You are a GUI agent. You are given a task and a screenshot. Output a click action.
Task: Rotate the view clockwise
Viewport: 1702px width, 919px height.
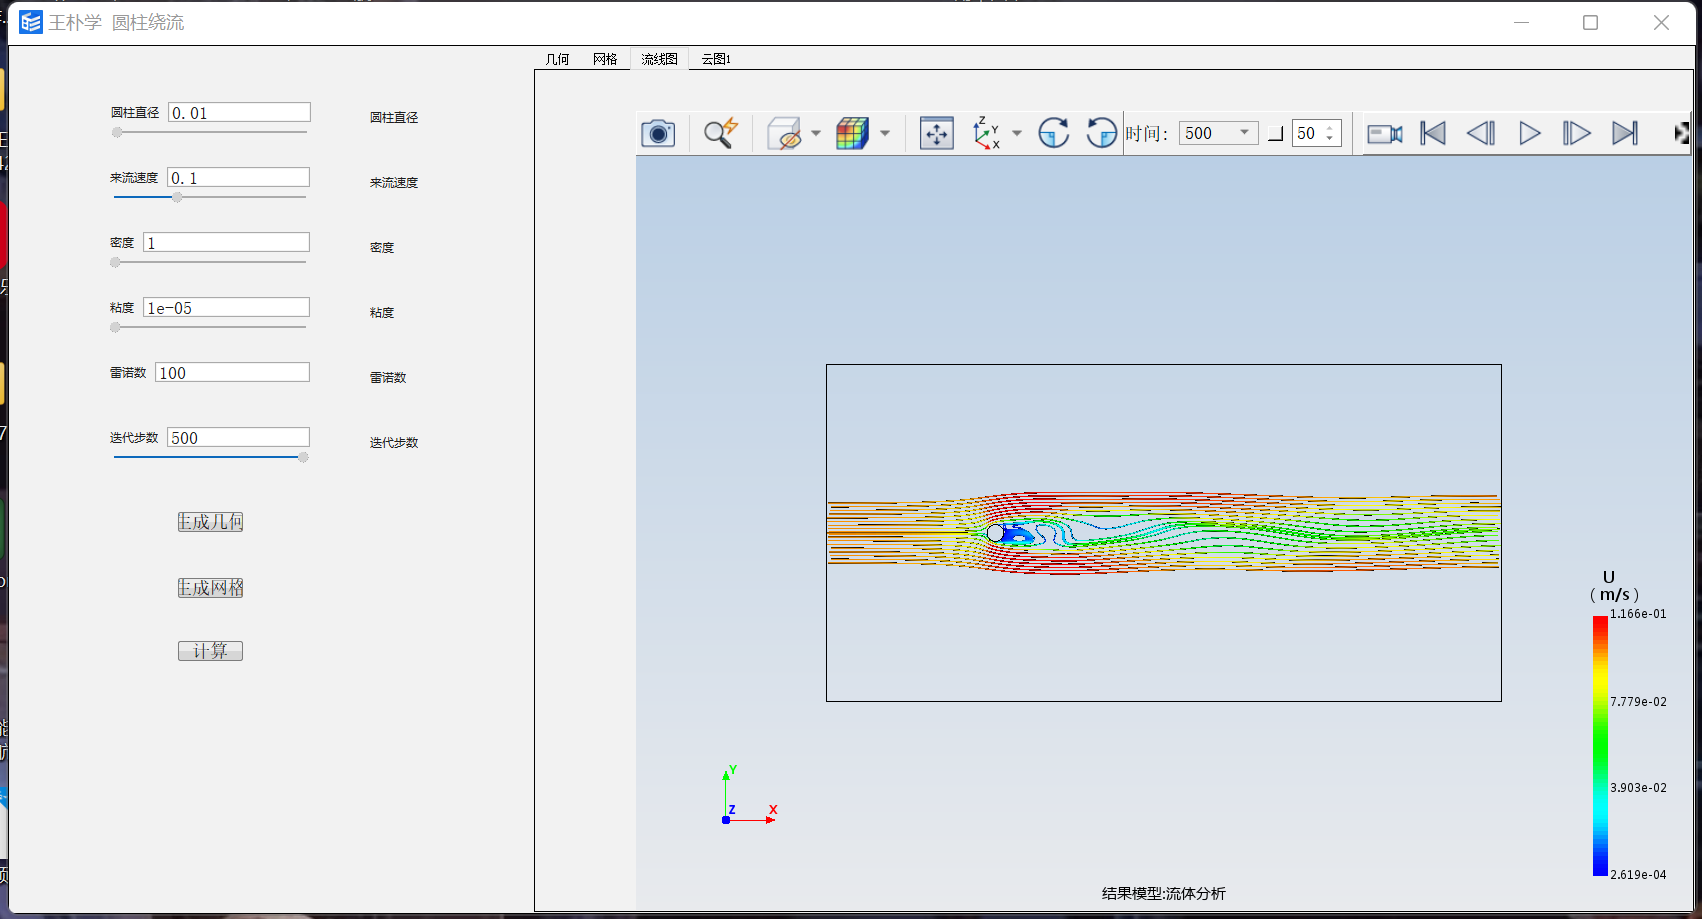1053,133
